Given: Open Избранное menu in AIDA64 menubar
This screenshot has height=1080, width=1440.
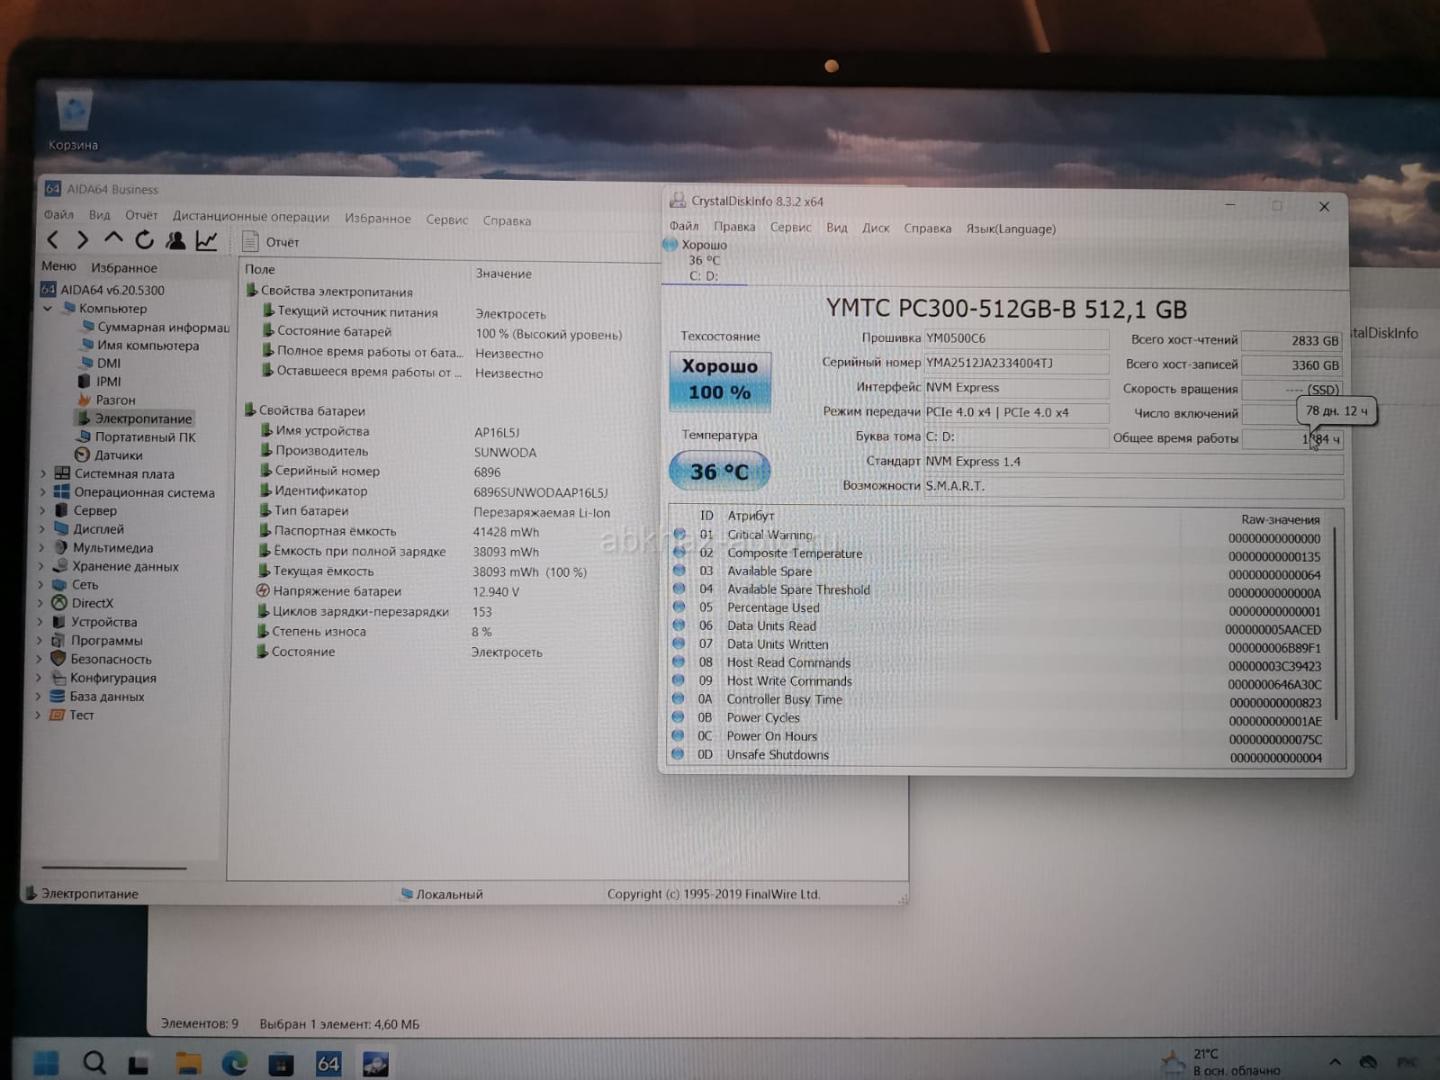Looking at the screenshot, I should [x=377, y=218].
